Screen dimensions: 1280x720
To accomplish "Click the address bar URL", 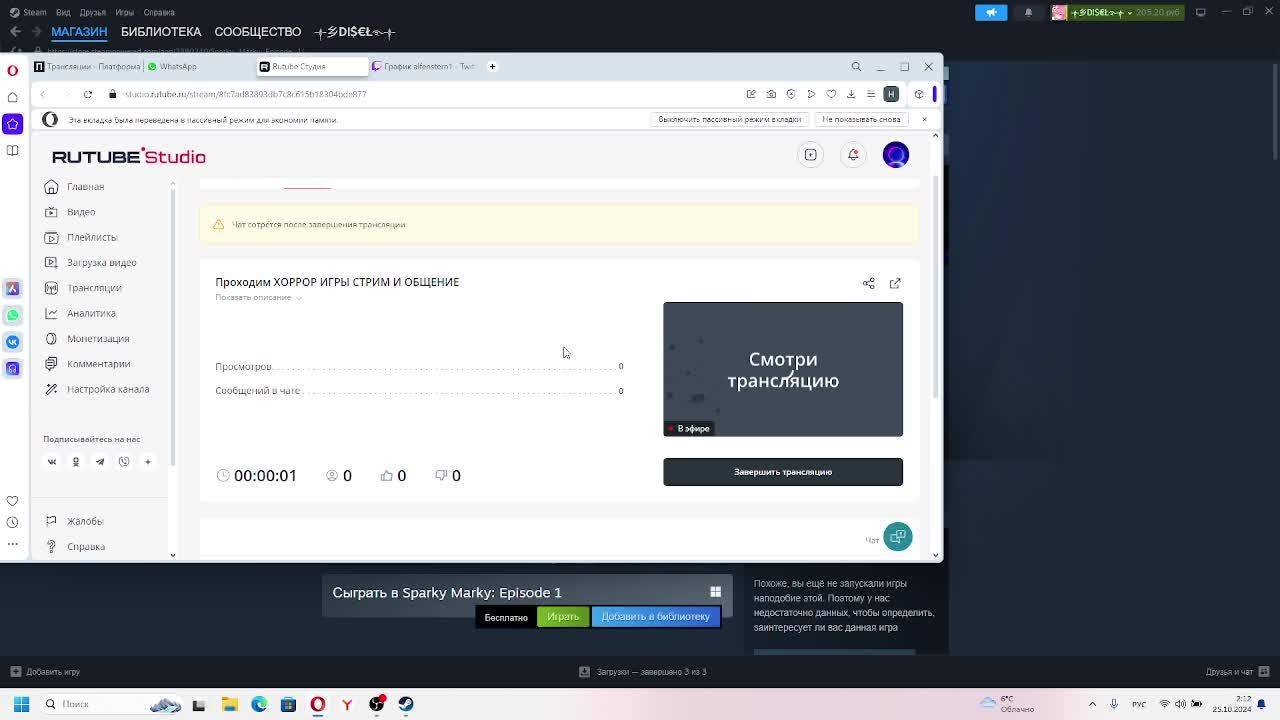I will [245, 94].
